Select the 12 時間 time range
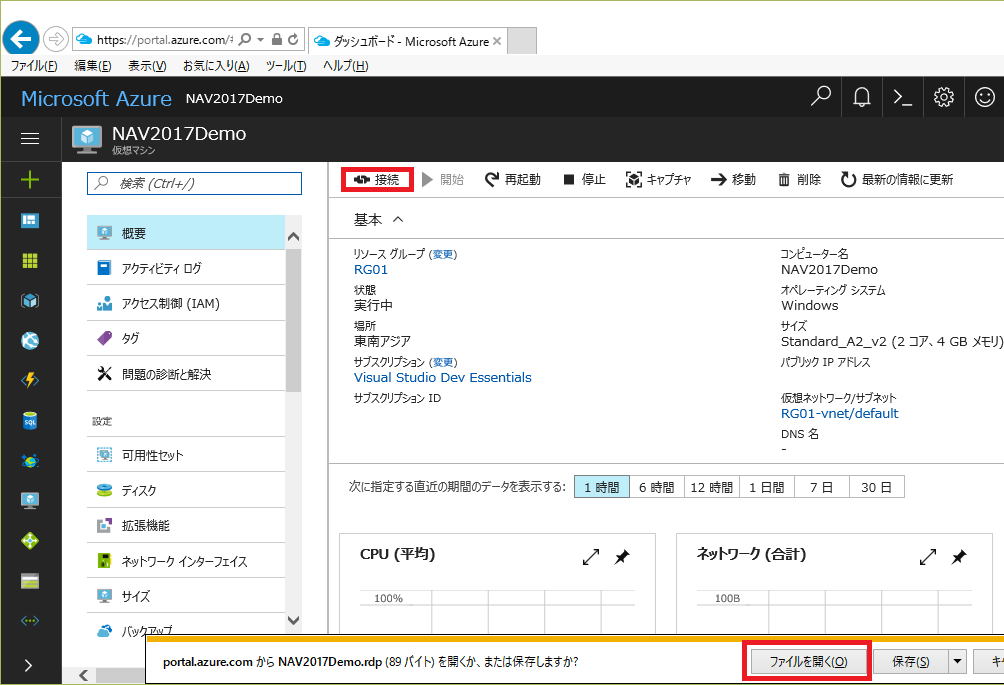Viewport: 1004px width, 685px height. (712, 487)
